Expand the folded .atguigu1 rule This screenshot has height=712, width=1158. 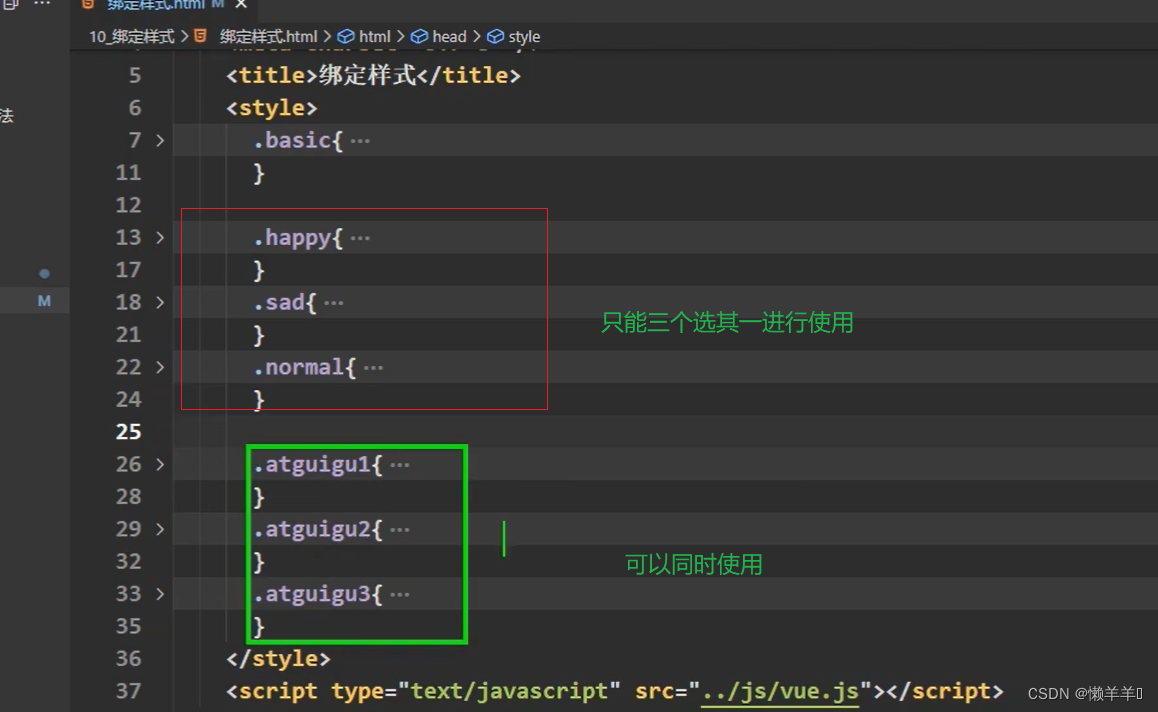coord(160,465)
